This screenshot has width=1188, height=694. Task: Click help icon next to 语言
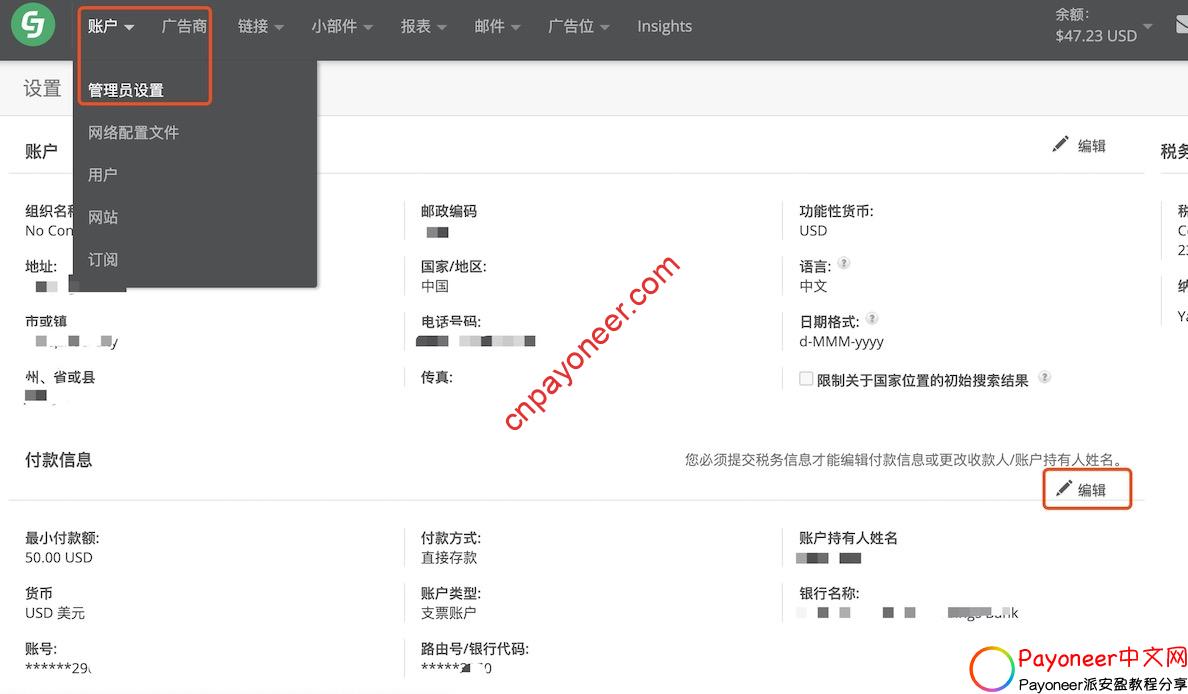[844, 264]
